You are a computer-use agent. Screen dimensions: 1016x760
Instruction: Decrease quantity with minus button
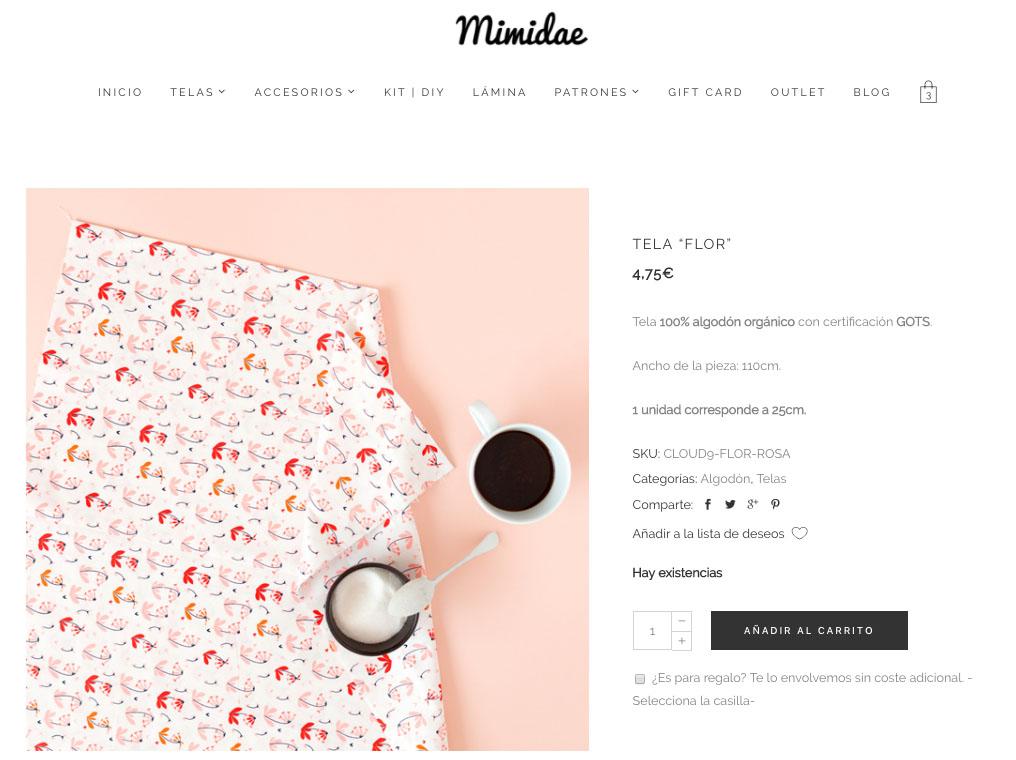tap(682, 621)
